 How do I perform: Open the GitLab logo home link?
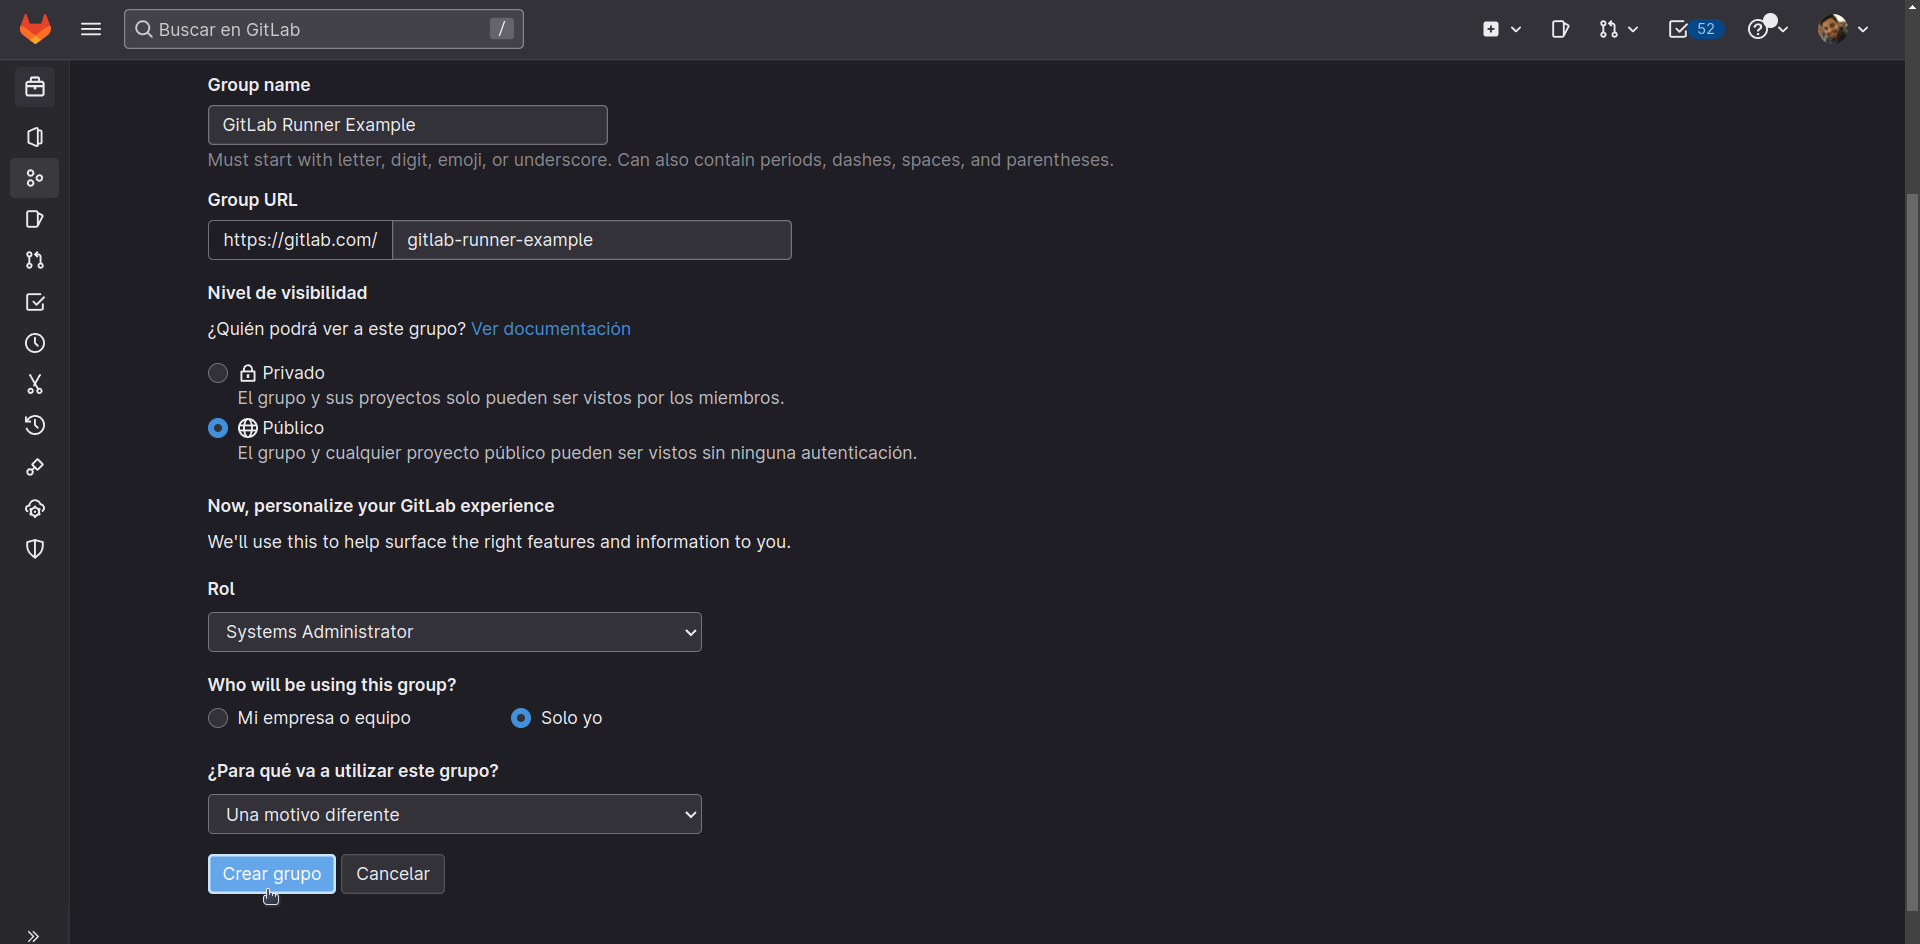[x=35, y=29]
